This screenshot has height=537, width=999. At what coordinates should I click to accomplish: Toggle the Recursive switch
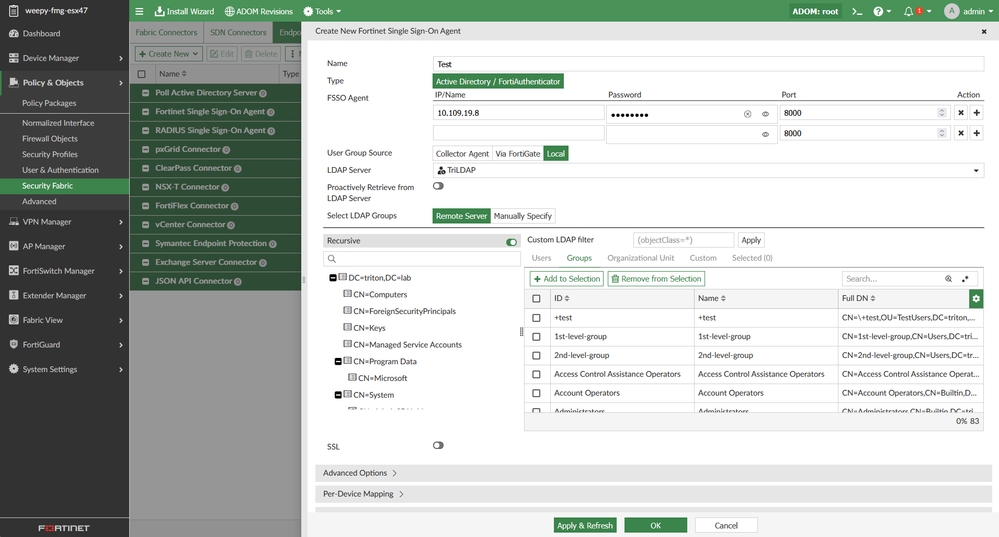pyautogui.click(x=512, y=241)
